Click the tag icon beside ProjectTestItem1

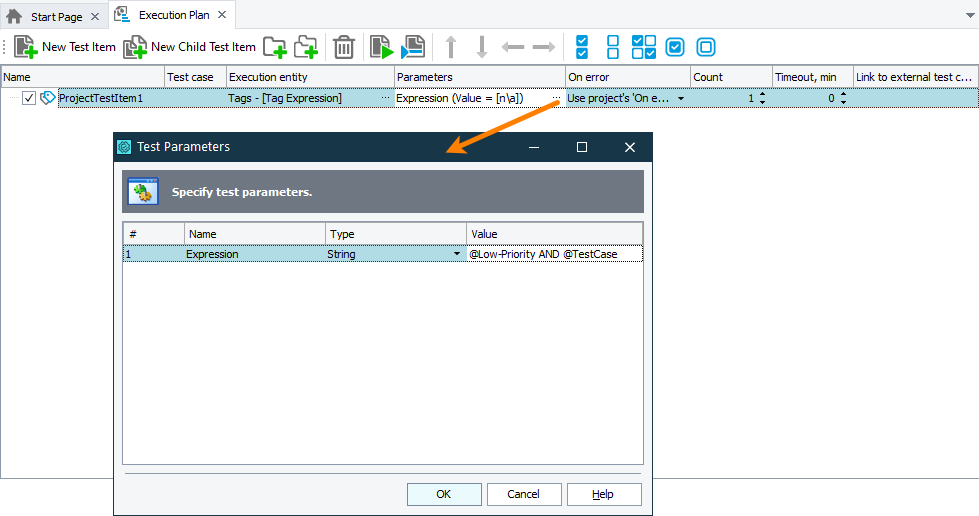pyautogui.click(x=47, y=98)
